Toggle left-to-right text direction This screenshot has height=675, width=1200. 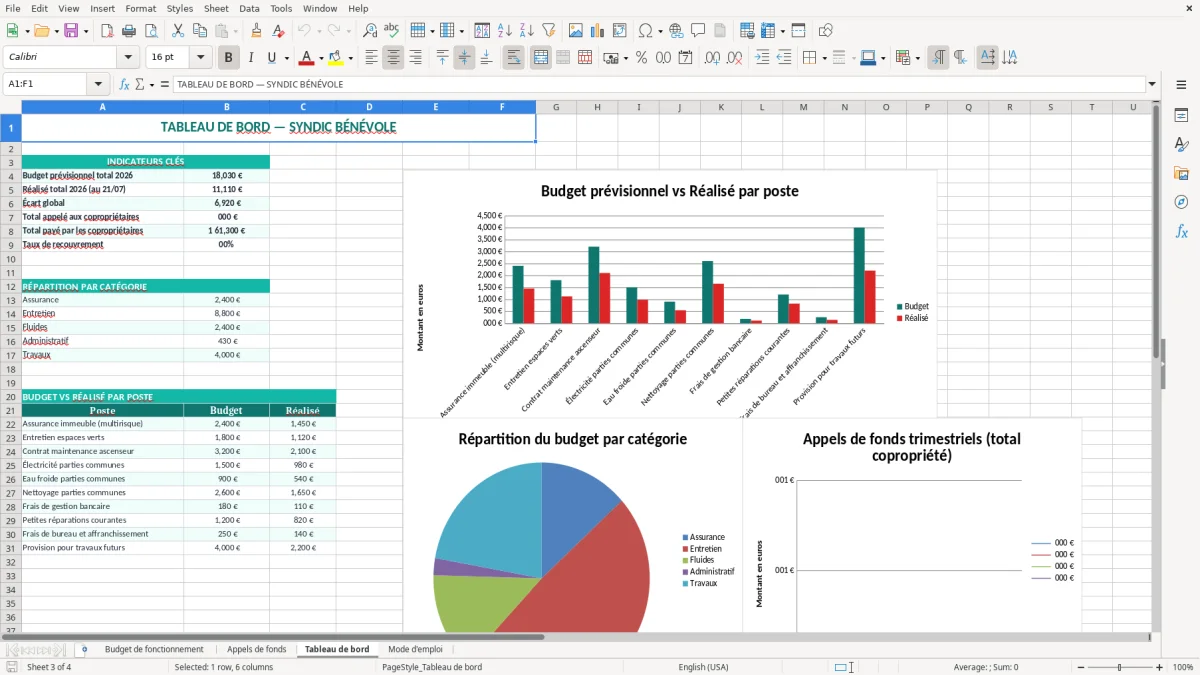[x=938, y=58]
